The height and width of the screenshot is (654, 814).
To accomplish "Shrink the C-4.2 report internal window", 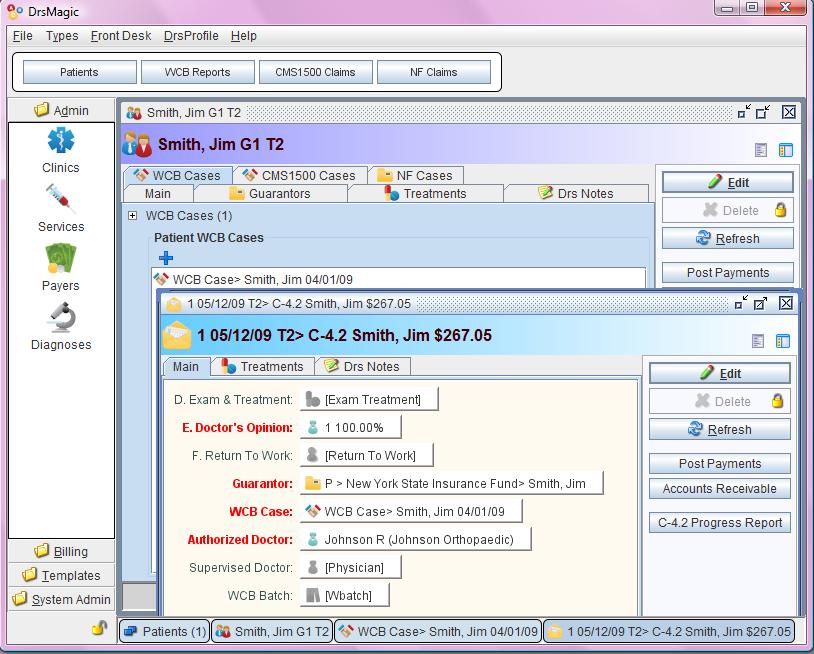I will point(741,303).
